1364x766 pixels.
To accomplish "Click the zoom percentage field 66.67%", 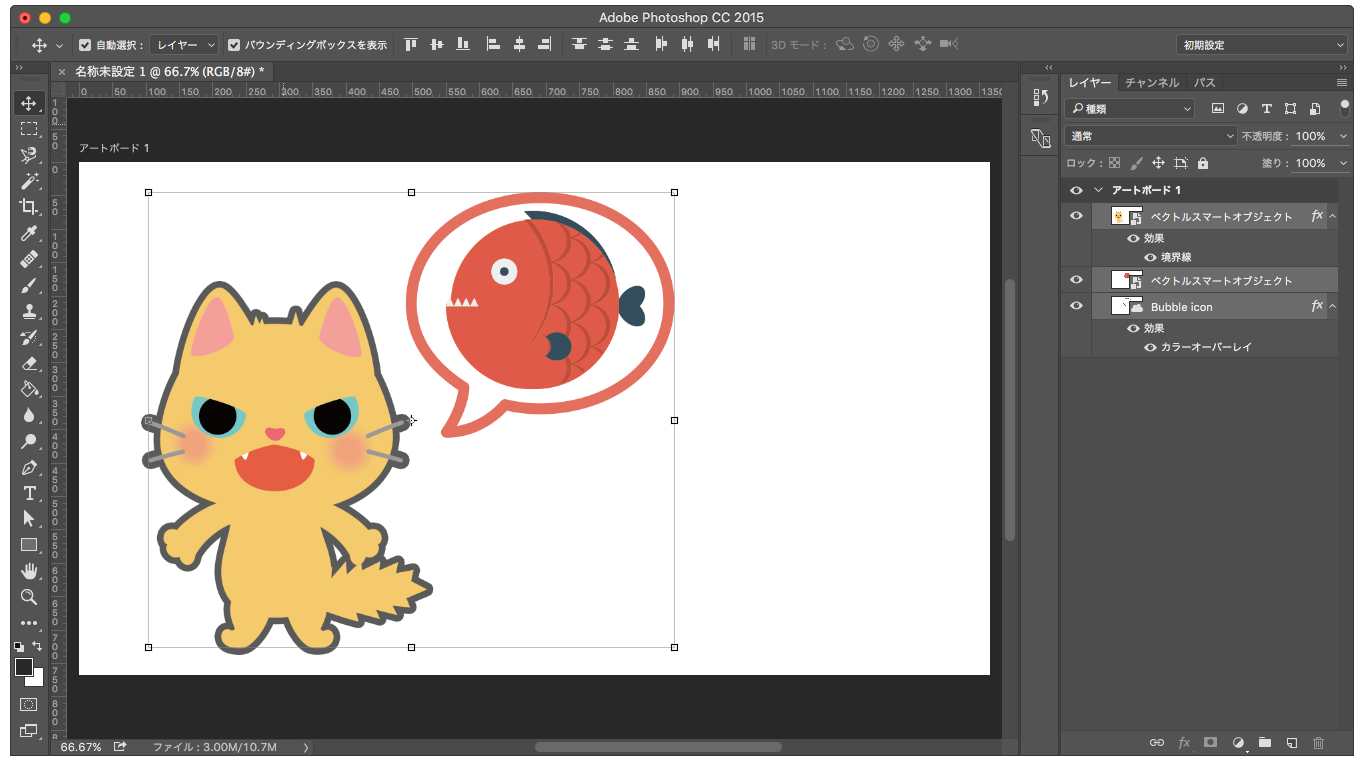I will point(80,747).
